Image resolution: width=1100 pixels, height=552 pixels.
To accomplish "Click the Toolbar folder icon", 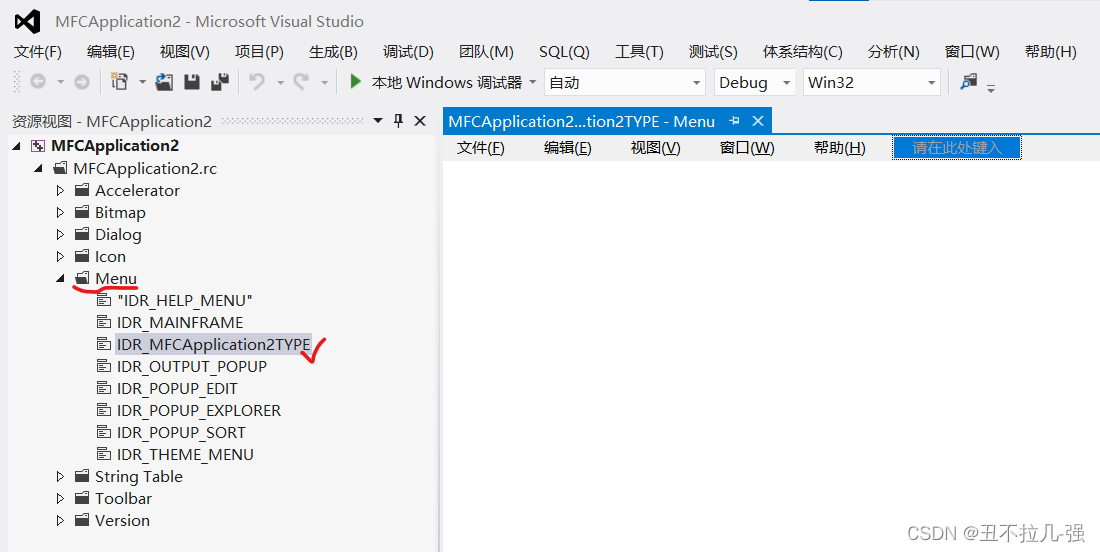I will click(83, 498).
